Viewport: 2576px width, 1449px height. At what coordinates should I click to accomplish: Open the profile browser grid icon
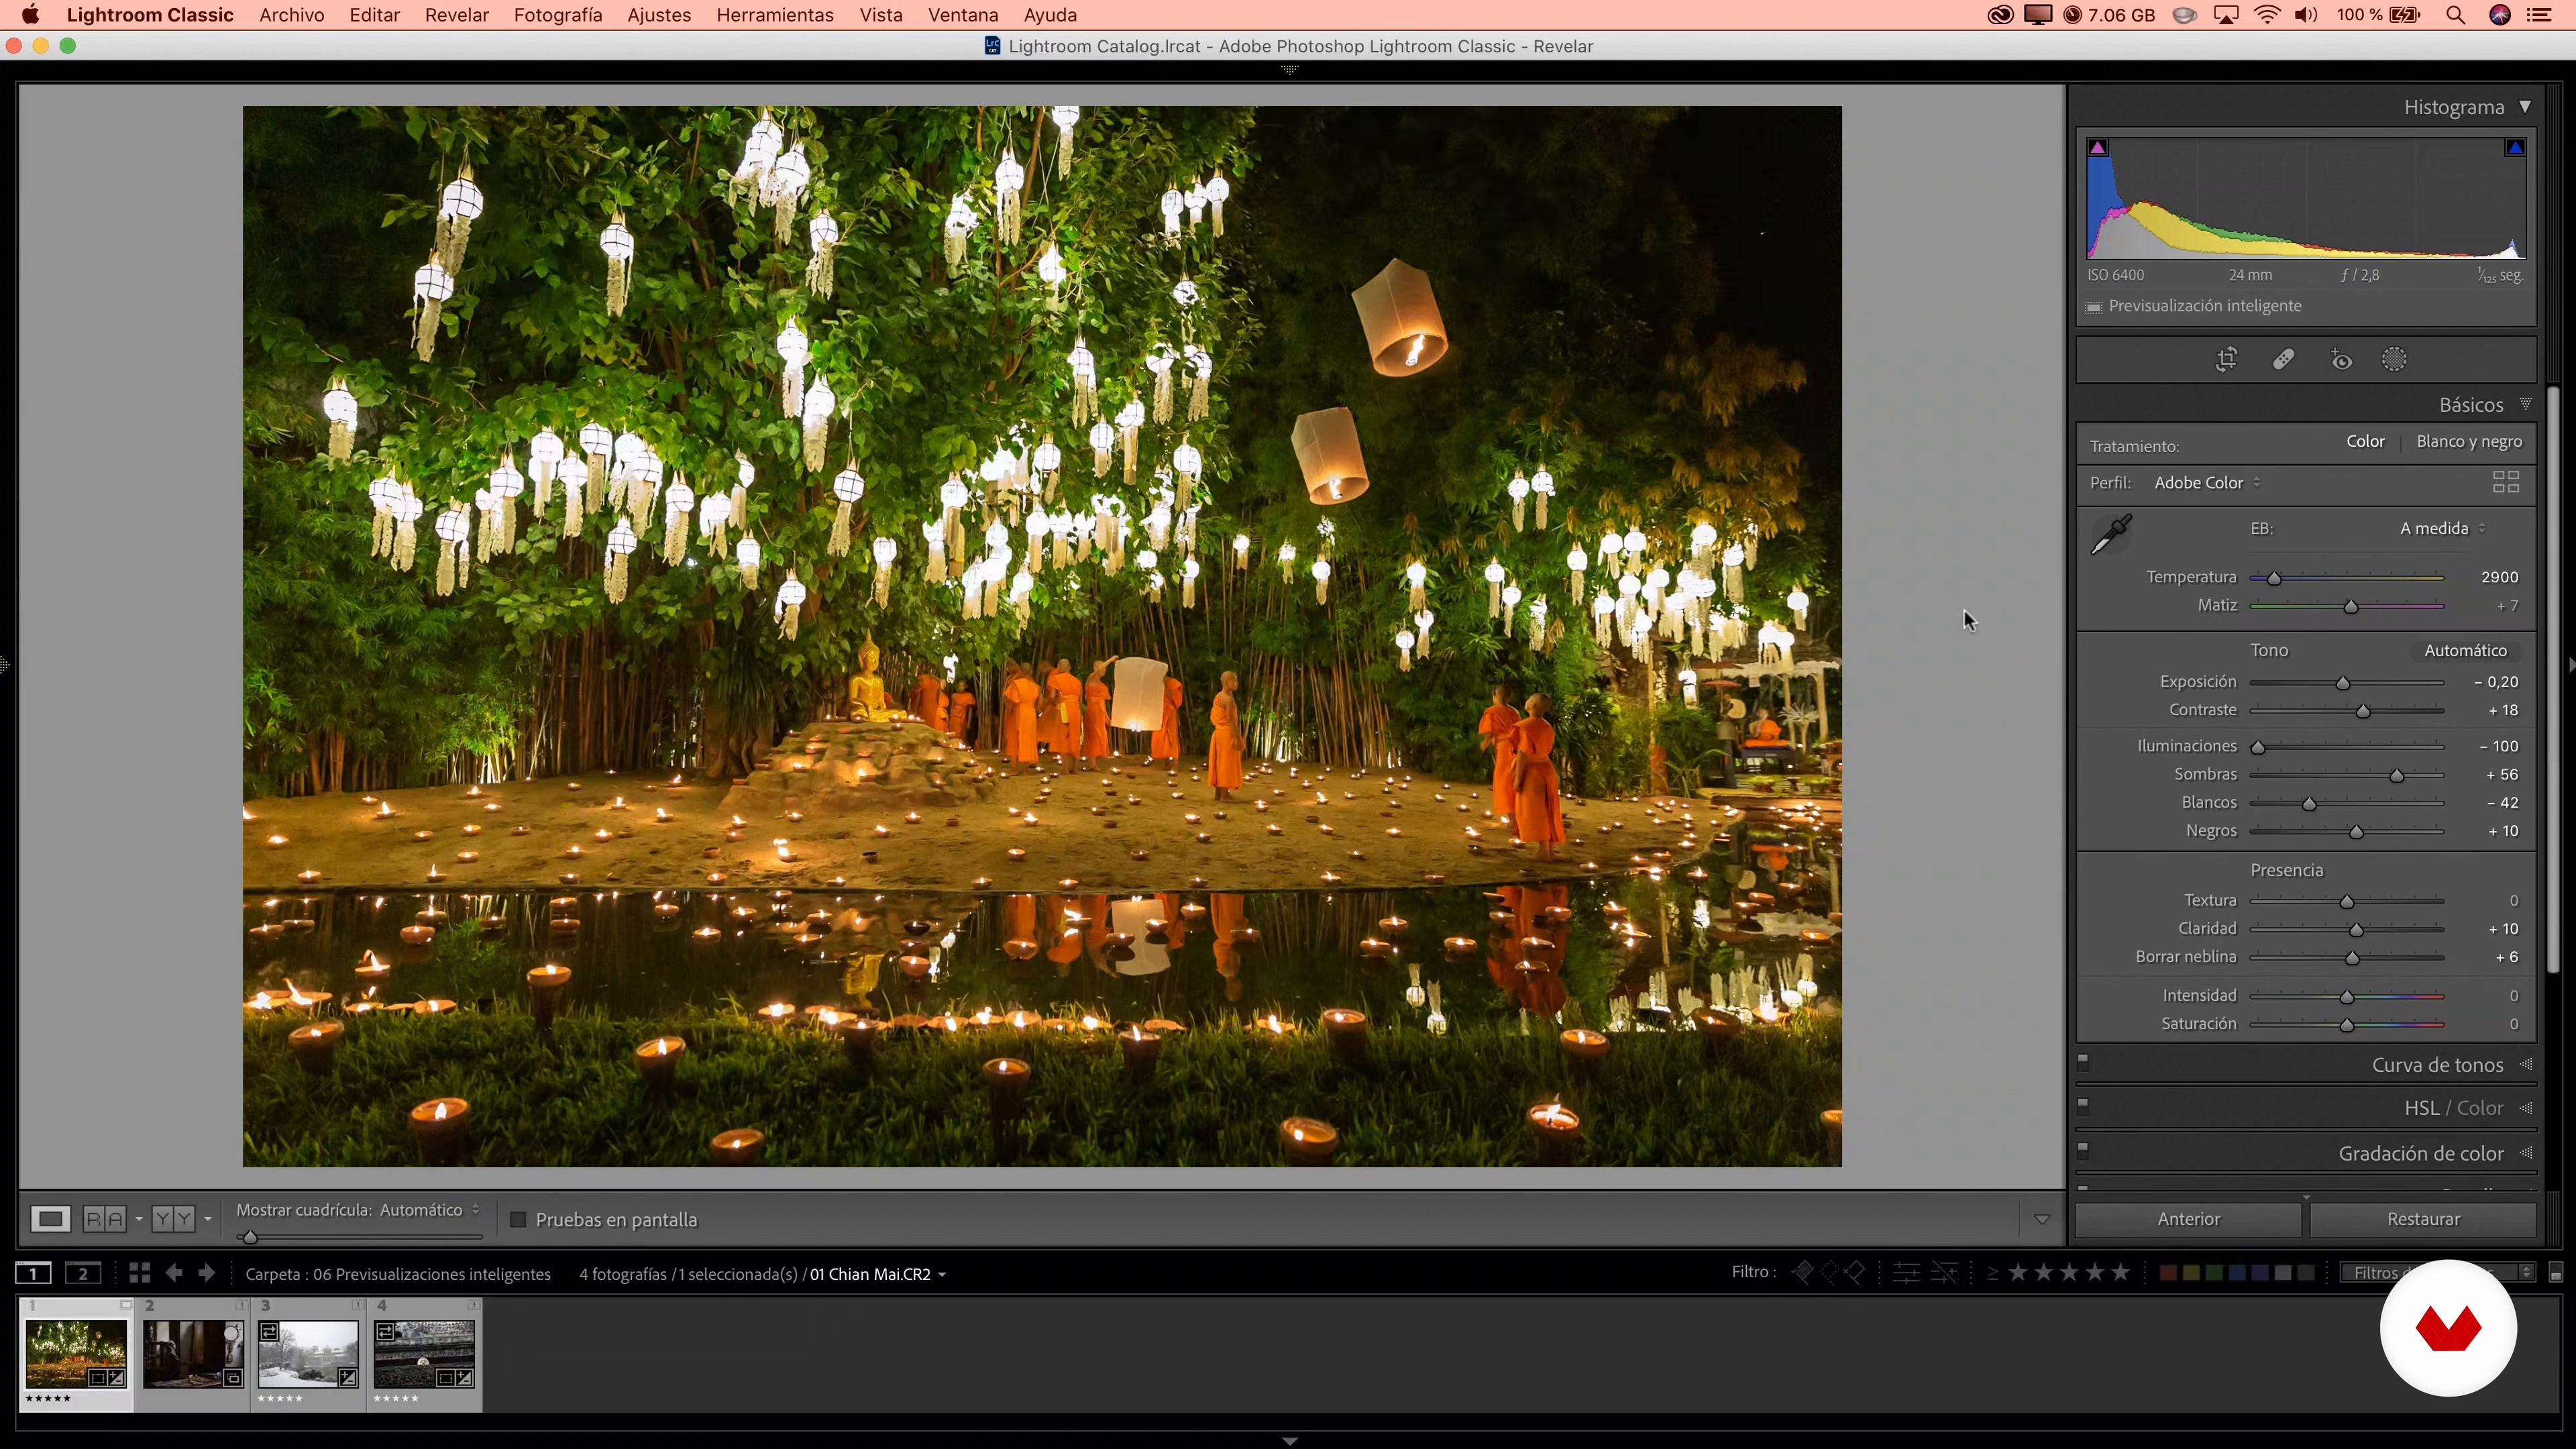(x=2505, y=483)
